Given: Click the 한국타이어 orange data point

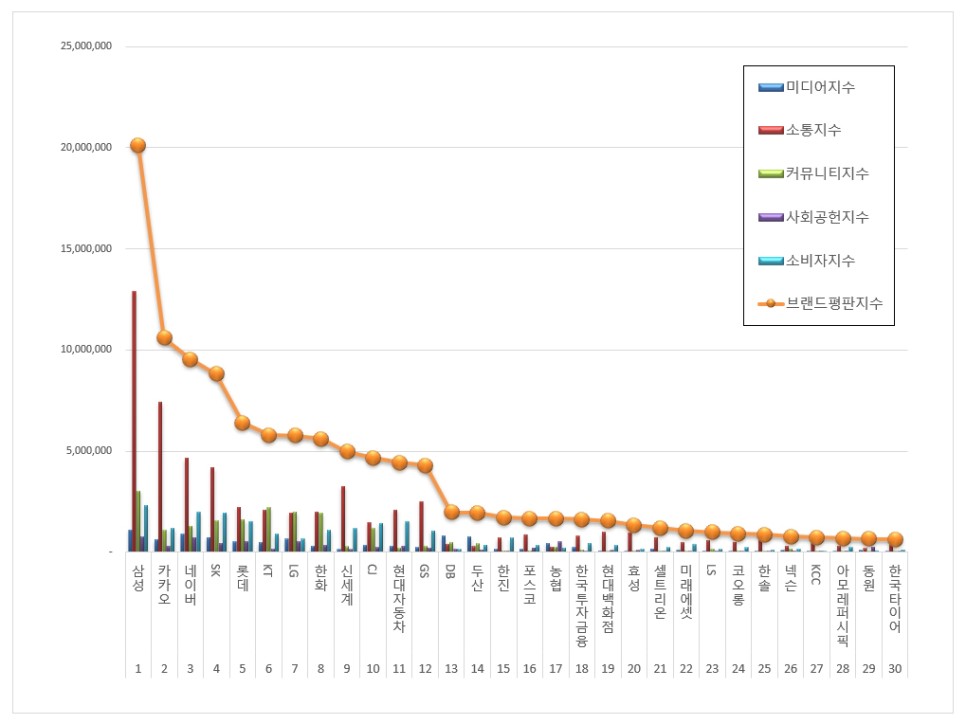Looking at the screenshot, I should click(x=895, y=540).
